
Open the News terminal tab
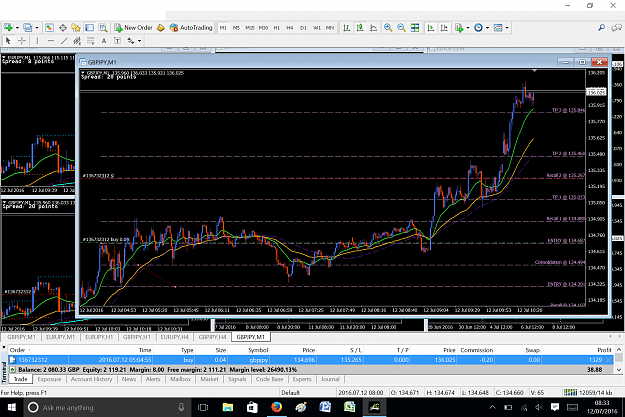pyautogui.click(x=129, y=379)
